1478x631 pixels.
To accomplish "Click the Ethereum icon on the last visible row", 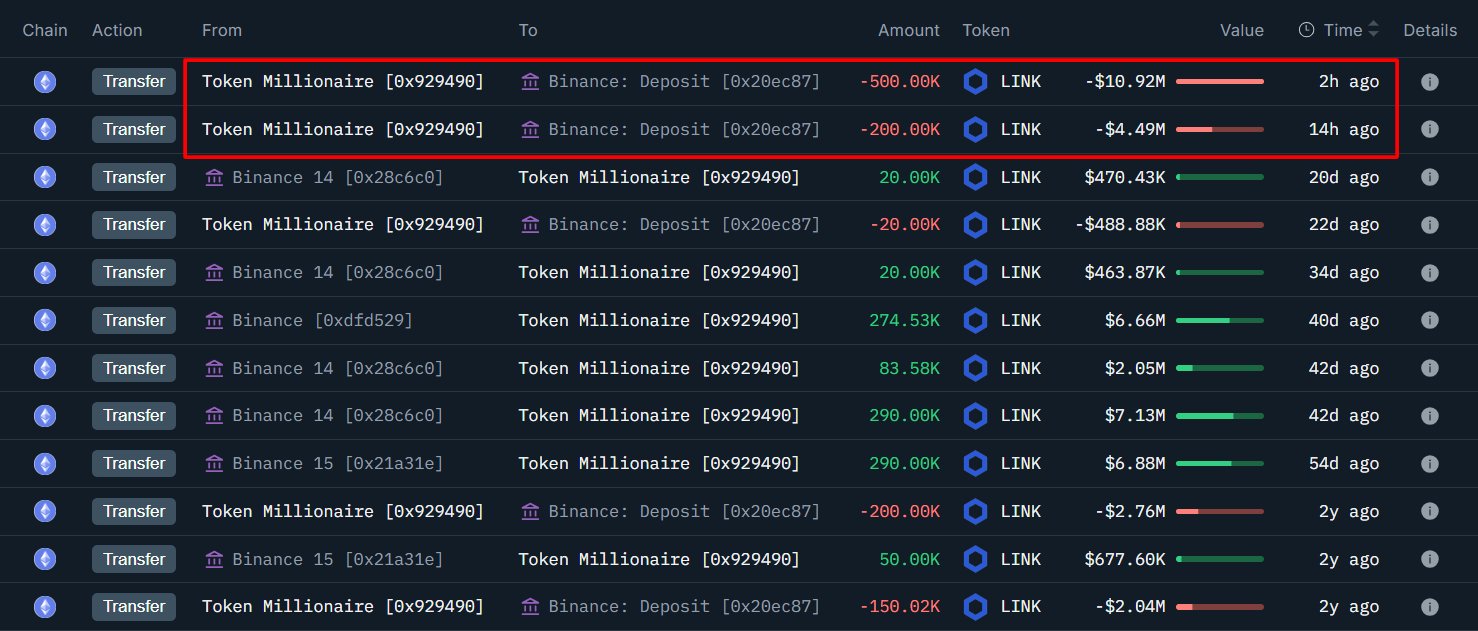I will click(44, 606).
